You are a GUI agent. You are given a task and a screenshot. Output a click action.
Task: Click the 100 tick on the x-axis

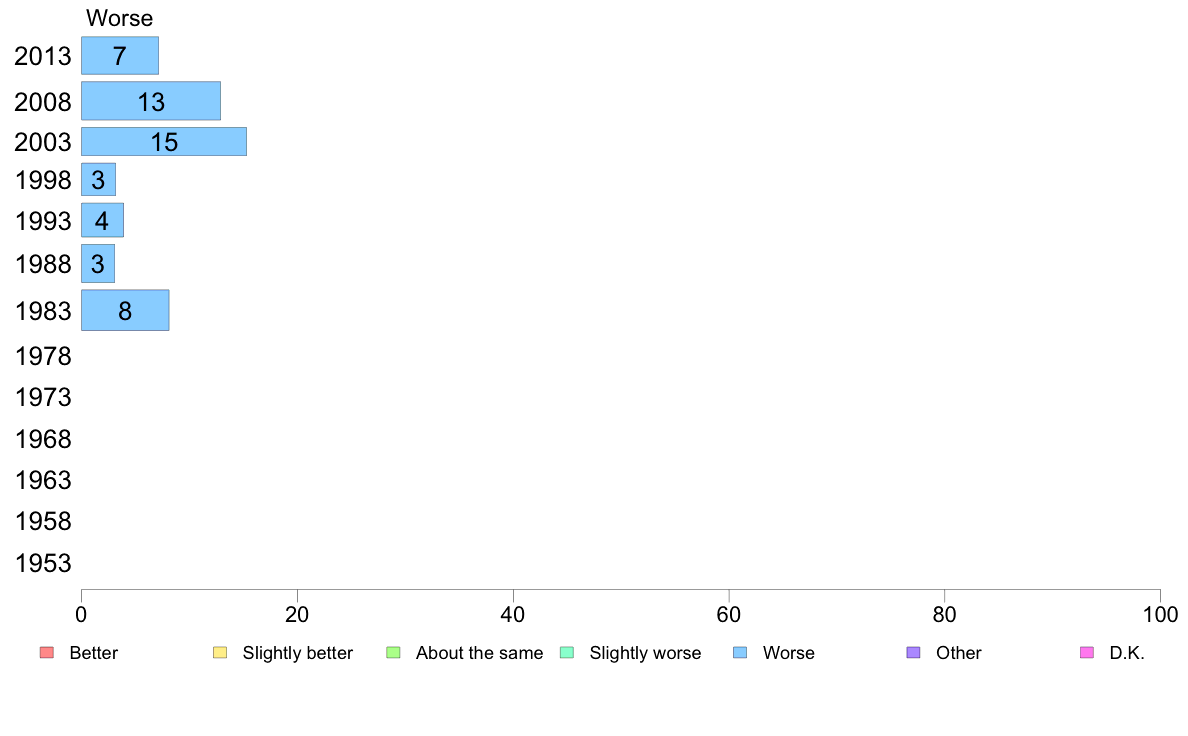[1160, 615]
